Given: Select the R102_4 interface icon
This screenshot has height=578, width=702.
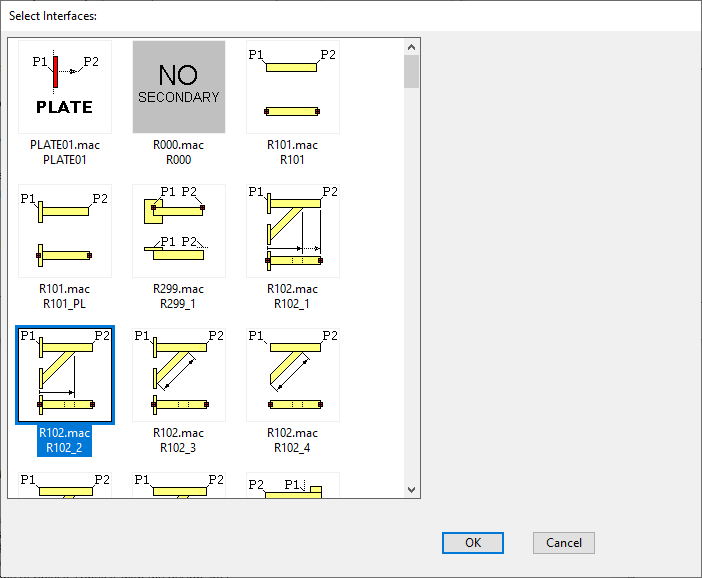Looking at the screenshot, I should 292,375.
